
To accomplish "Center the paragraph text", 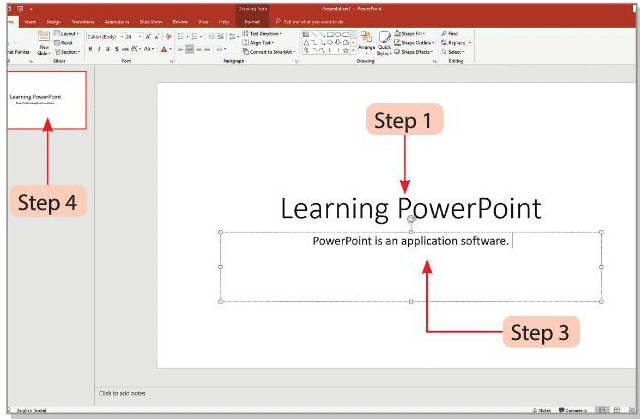I will pyautogui.click(x=189, y=49).
